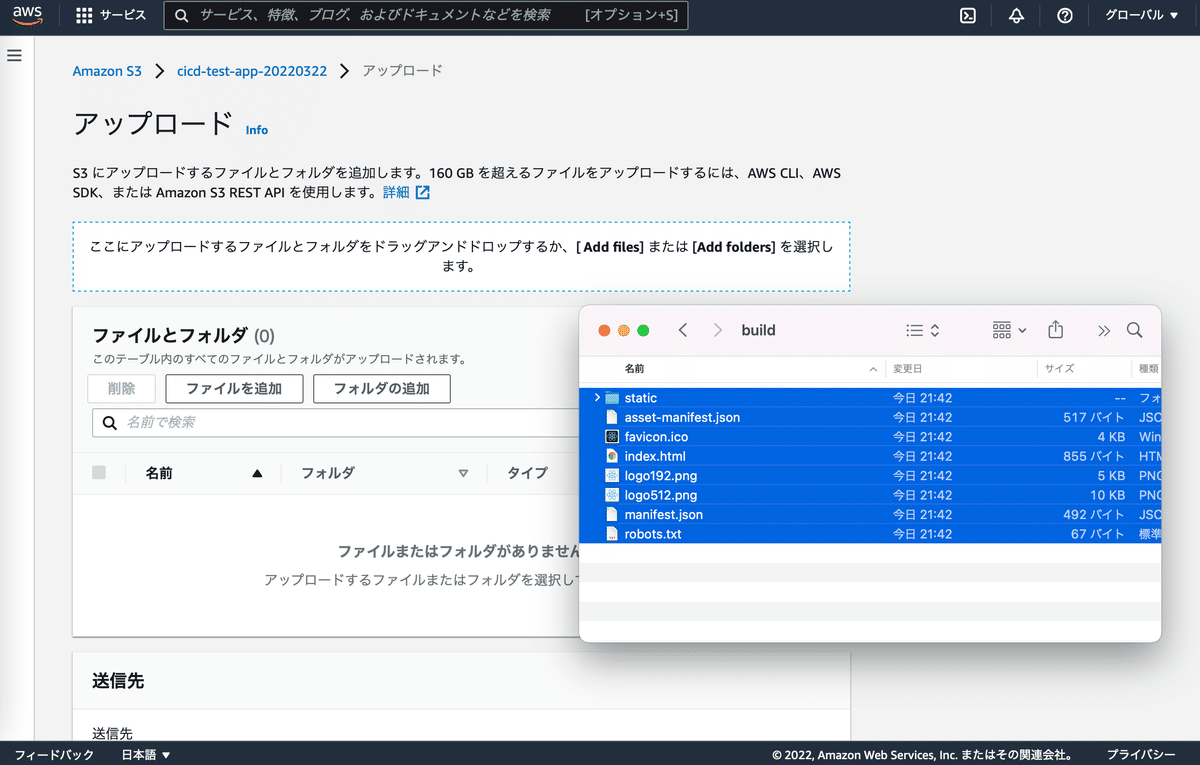This screenshot has height=765, width=1200.
Task: Open the グローバル region dropdown
Action: [x=1142, y=15]
